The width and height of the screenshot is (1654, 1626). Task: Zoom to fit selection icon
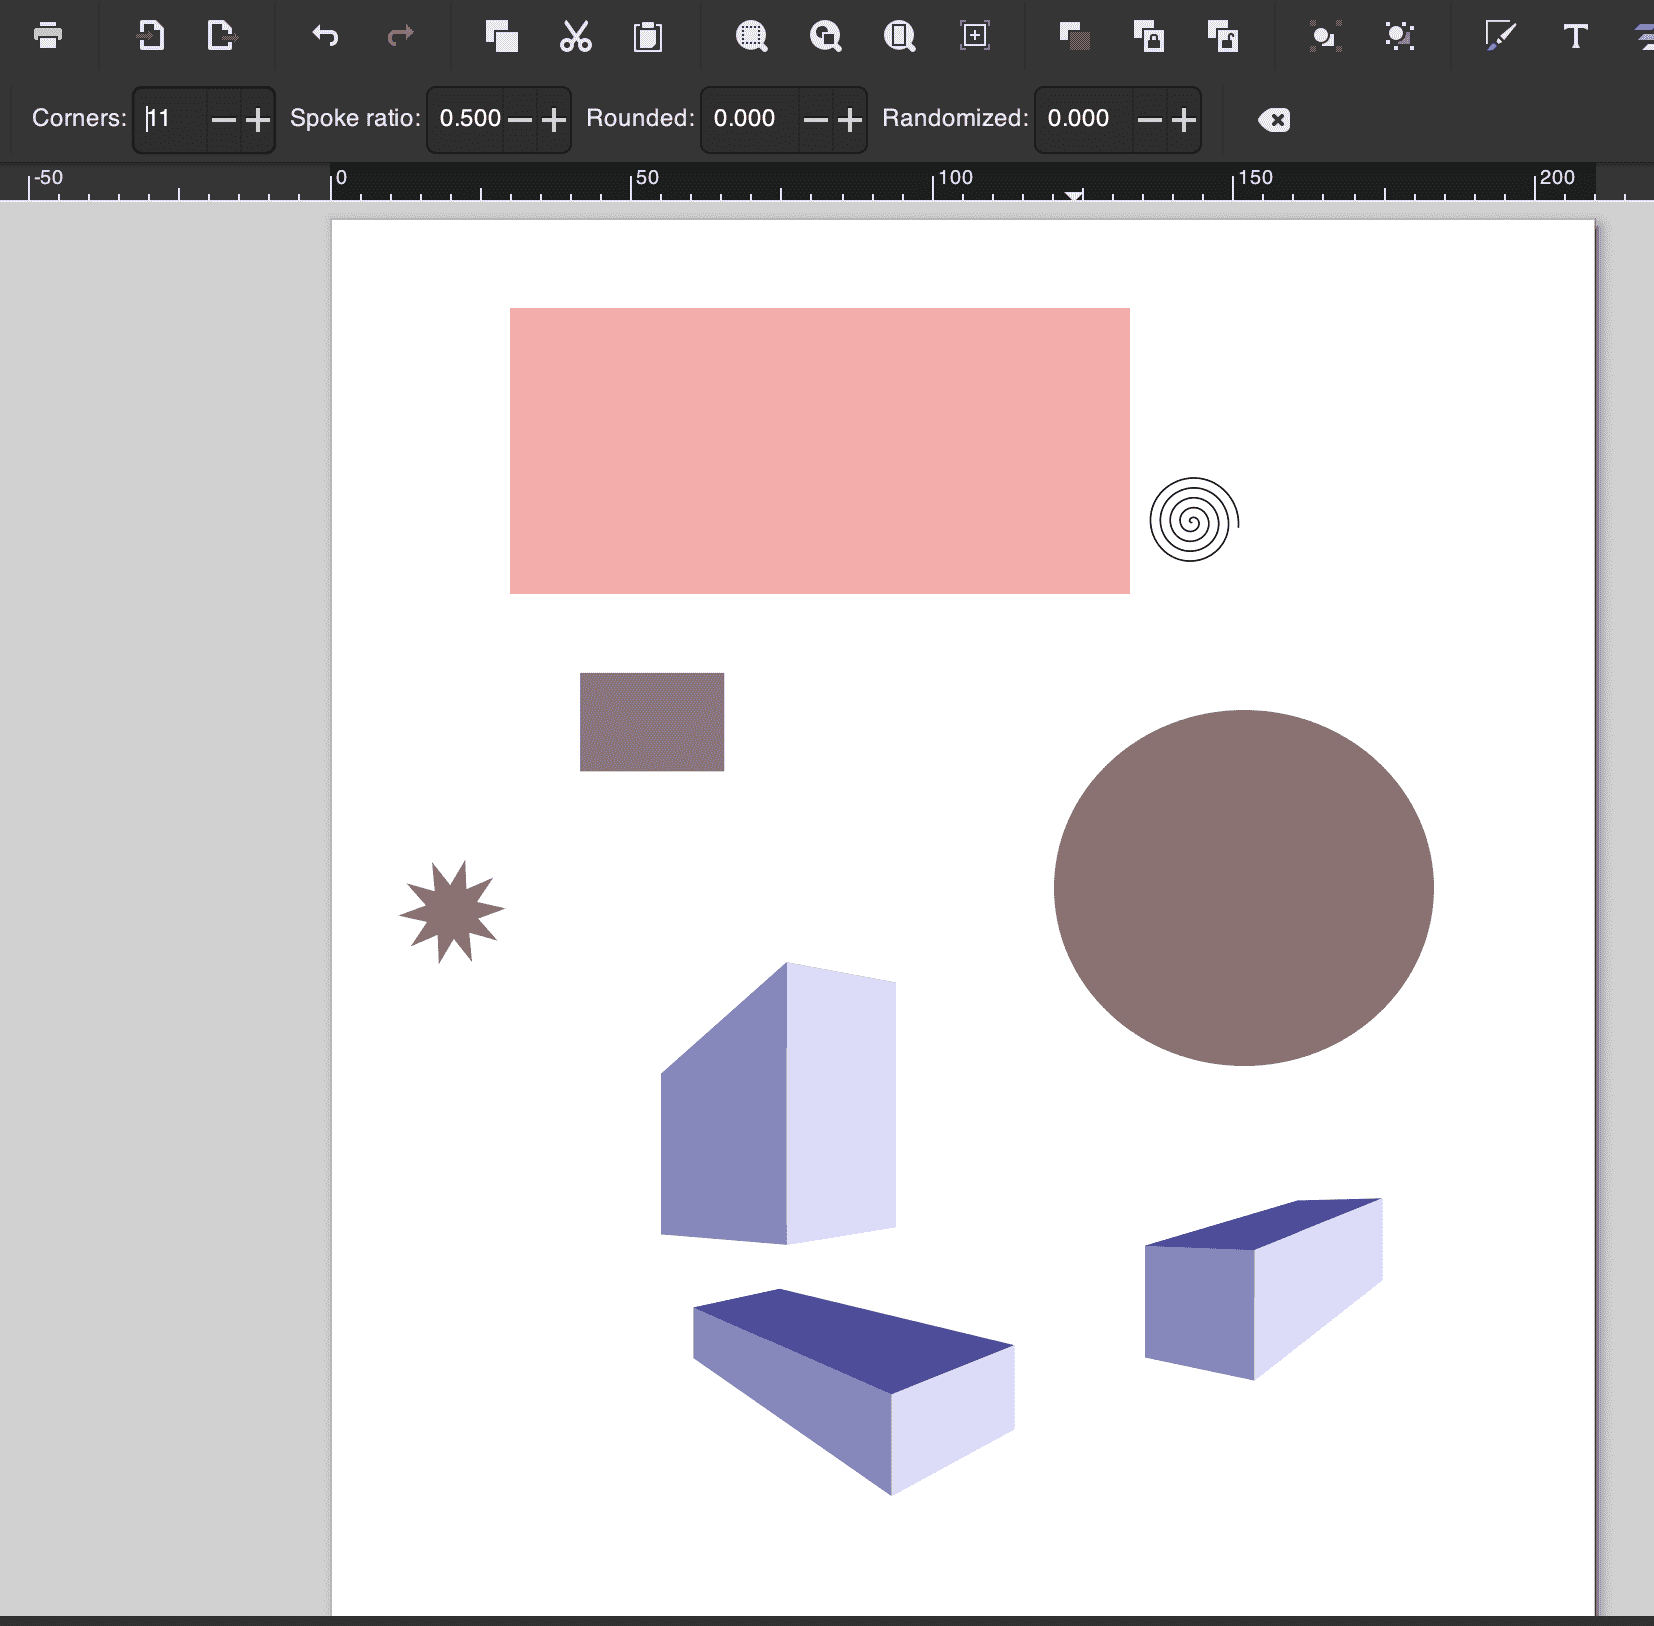(751, 36)
